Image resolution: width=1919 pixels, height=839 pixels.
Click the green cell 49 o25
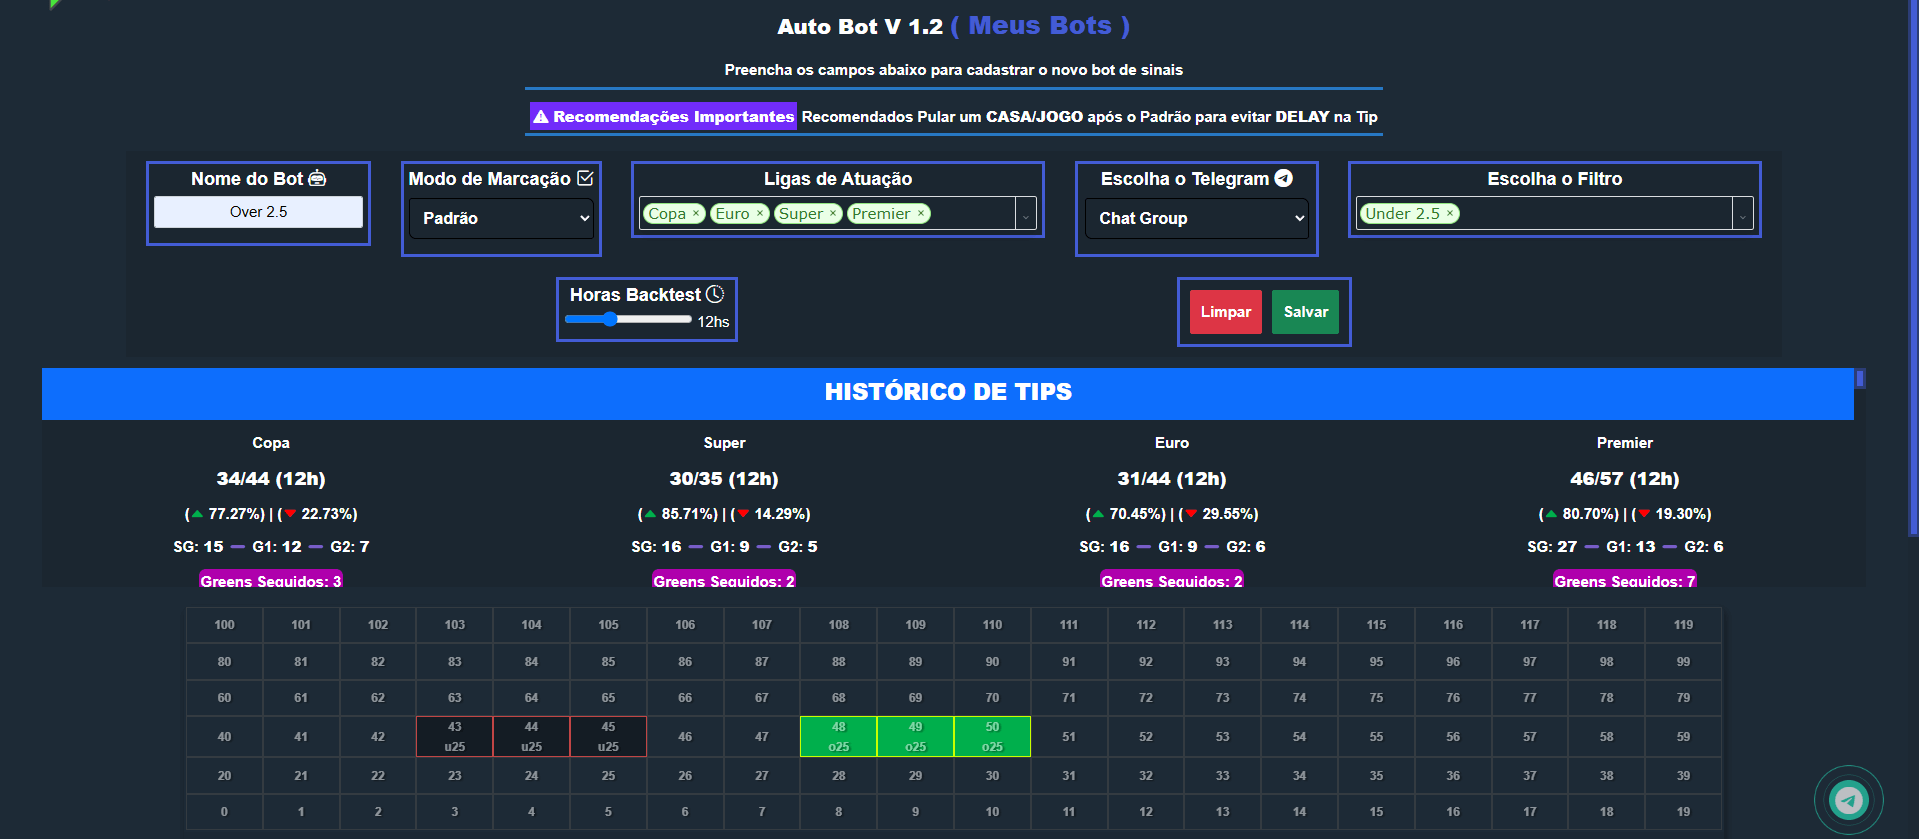[x=915, y=736]
